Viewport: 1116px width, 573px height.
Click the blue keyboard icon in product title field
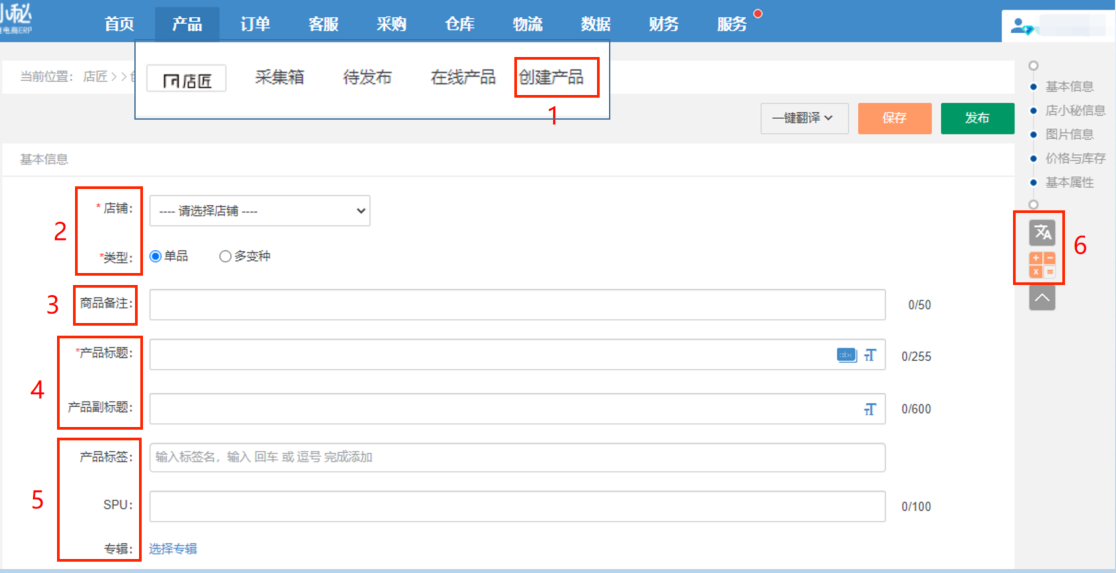pos(846,354)
